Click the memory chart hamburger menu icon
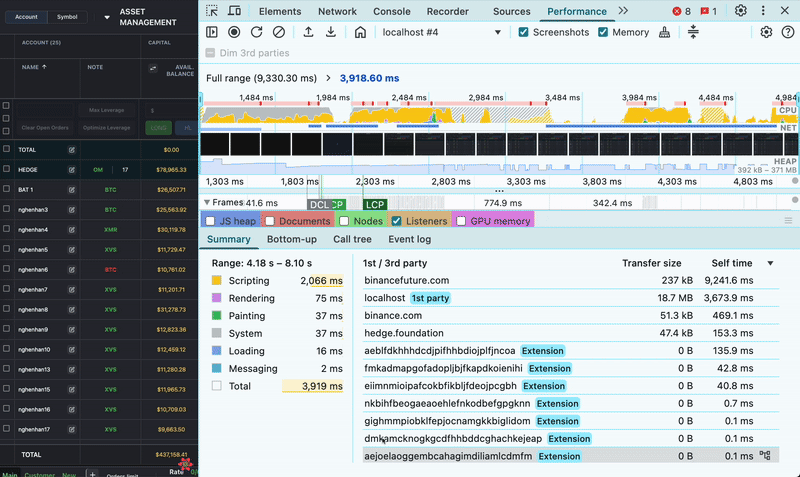 pyautogui.click(x=788, y=220)
